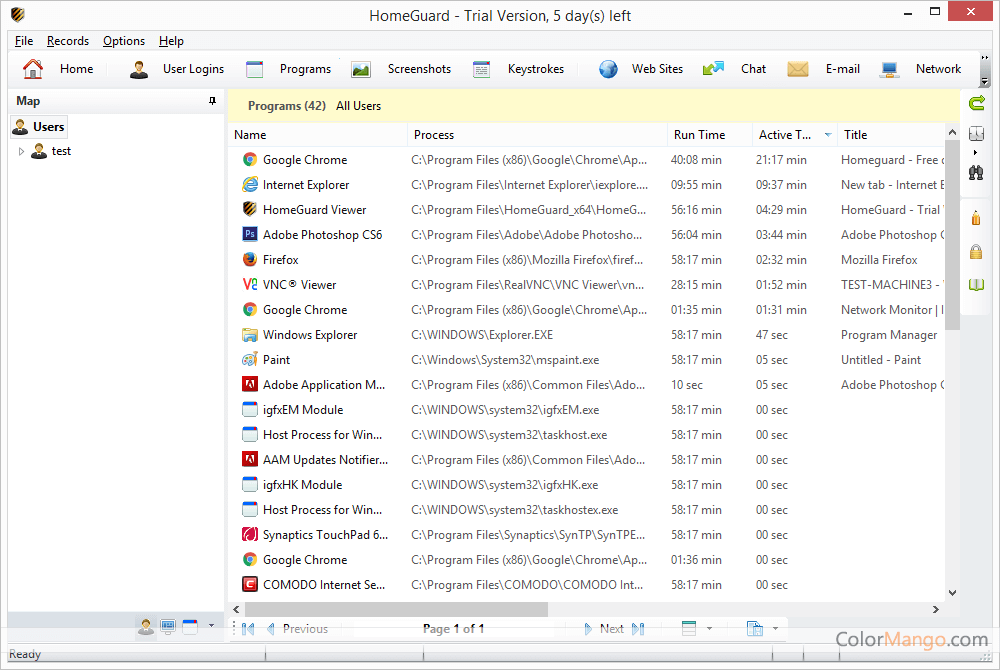Open the Screenshots section icon
This screenshot has width=1000, height=670.
(361, 69)
